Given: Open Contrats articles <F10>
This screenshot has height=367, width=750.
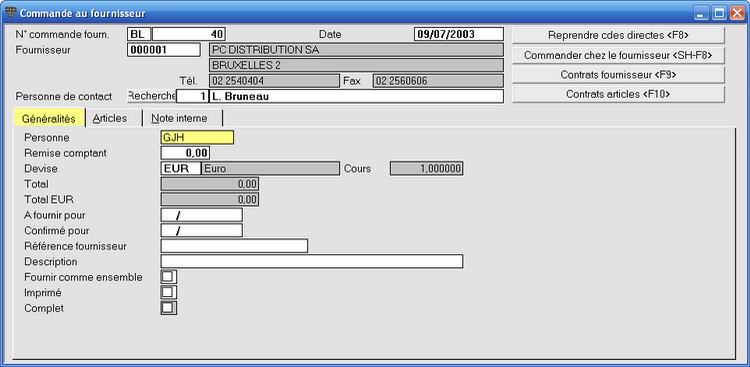Looking at the screenshot, I should pos(618,94).
